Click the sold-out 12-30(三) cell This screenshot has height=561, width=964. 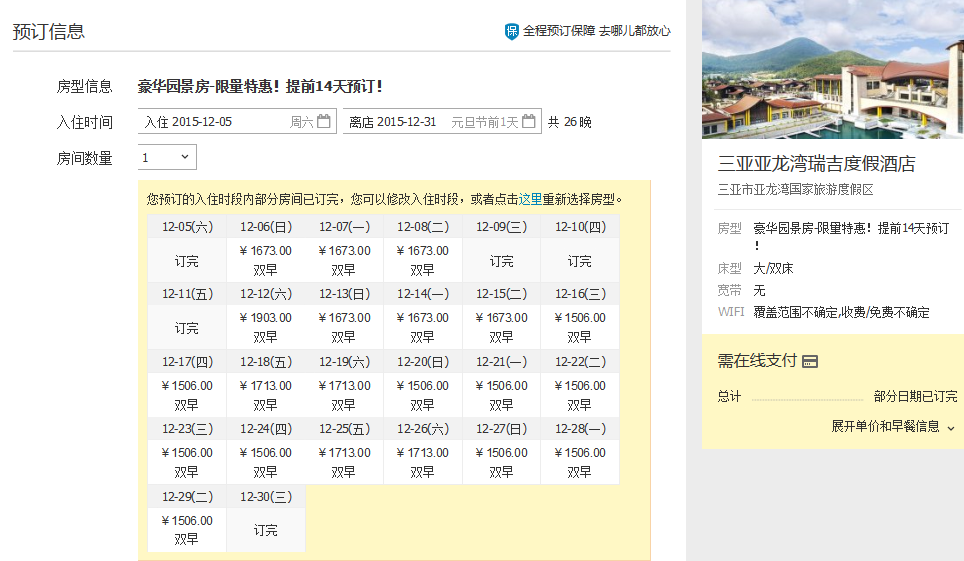coord(265,530)
